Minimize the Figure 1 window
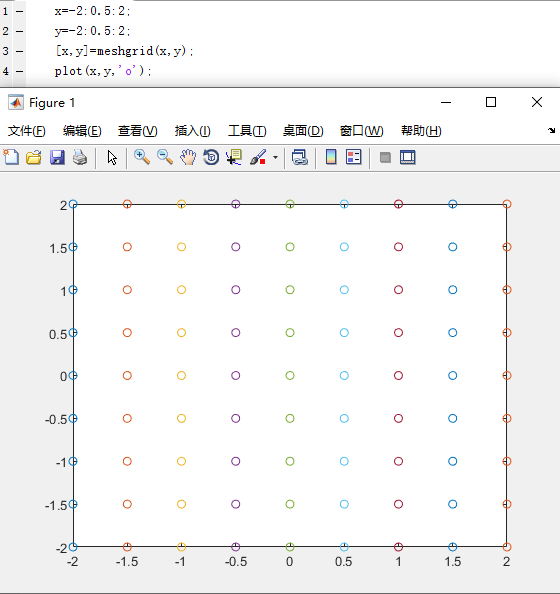The image size is (560, 594). tap(446, 102)
